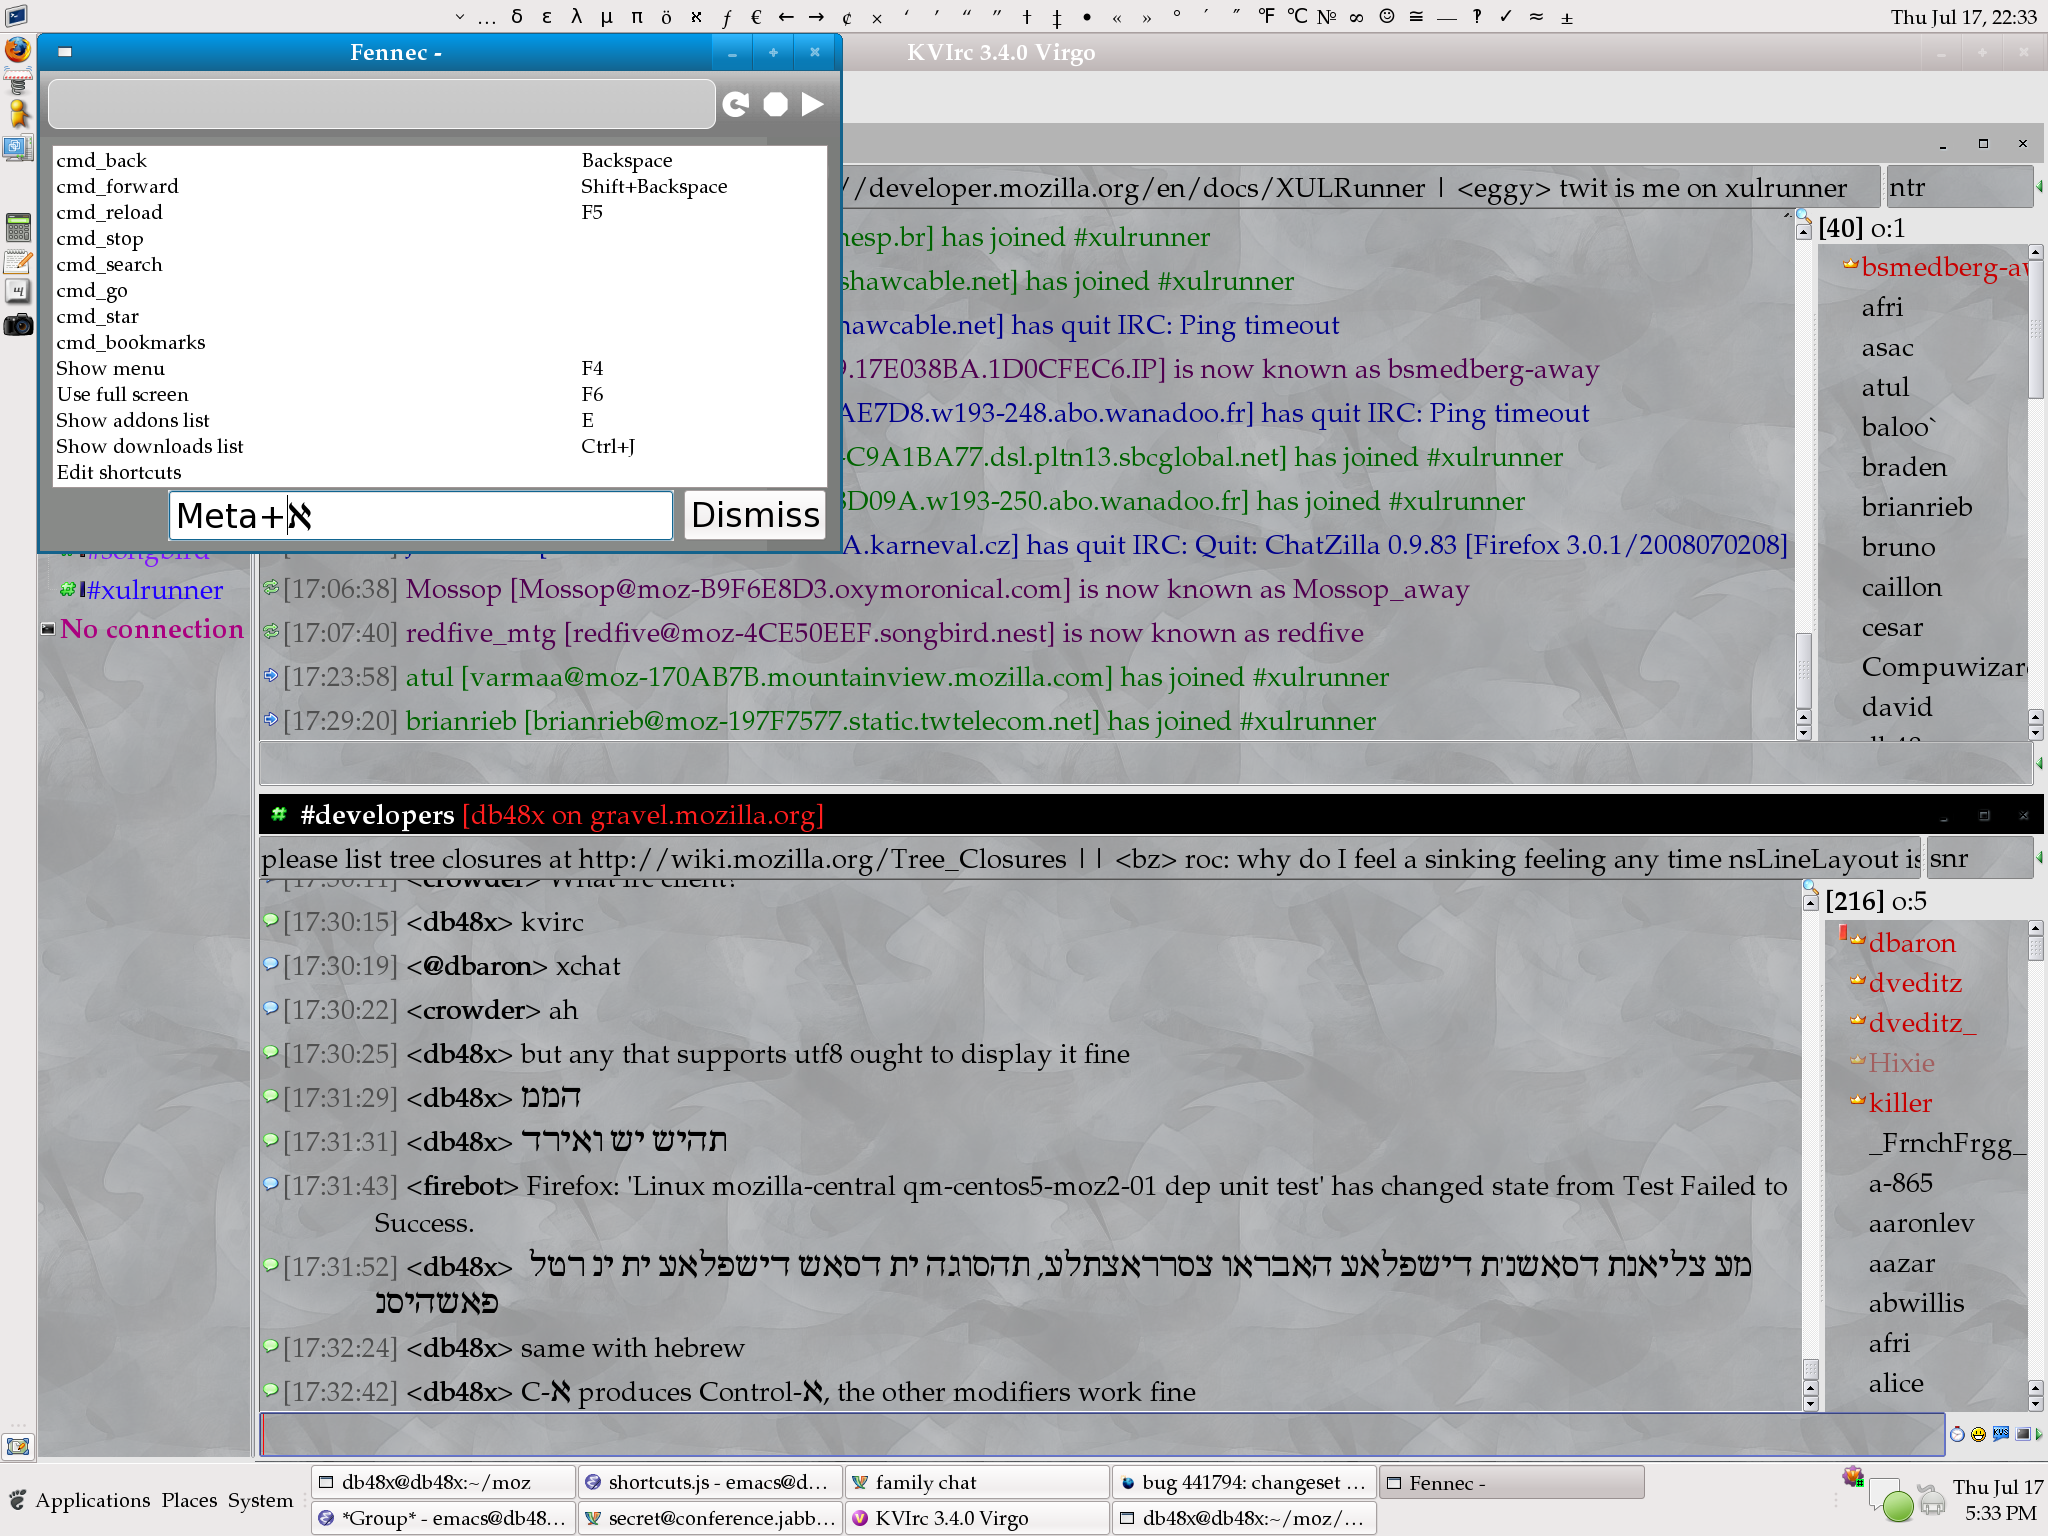
Task: Click the right arrow palette character
Action: click(816, 17)
